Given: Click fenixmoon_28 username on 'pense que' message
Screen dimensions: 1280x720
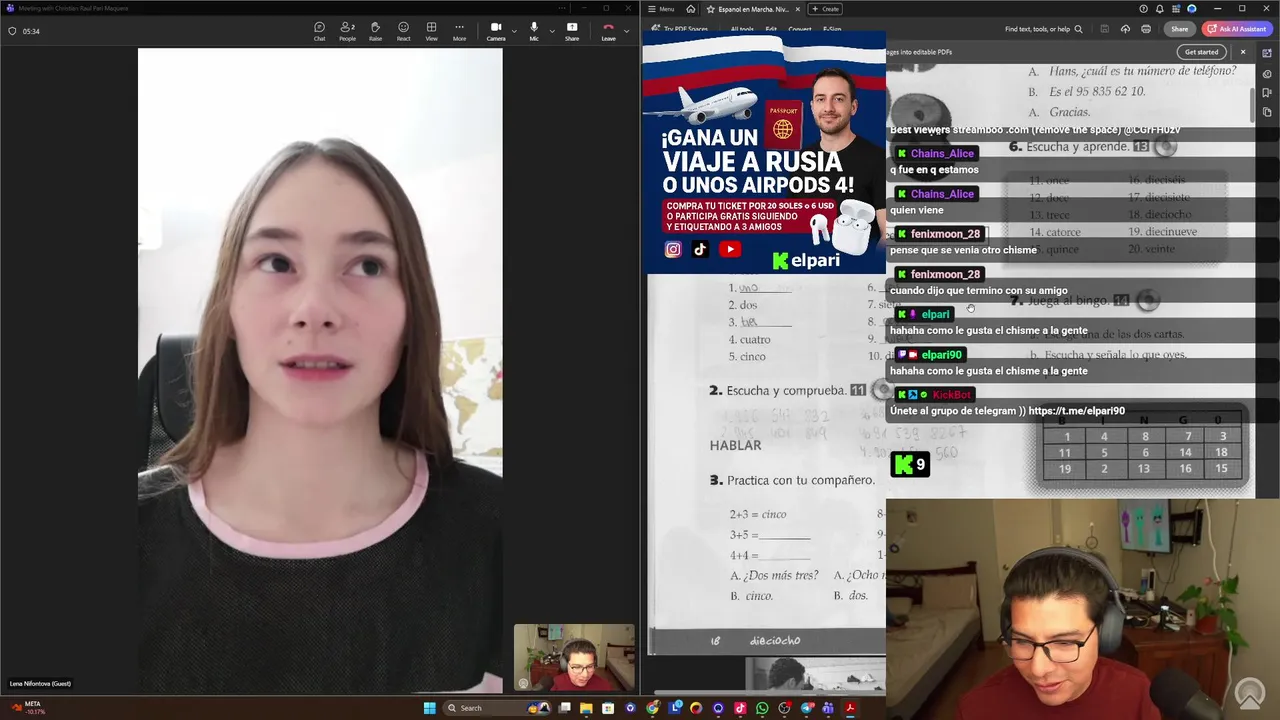Looking at the screenshot, I should pyautogui.click(x=945, y=234).
